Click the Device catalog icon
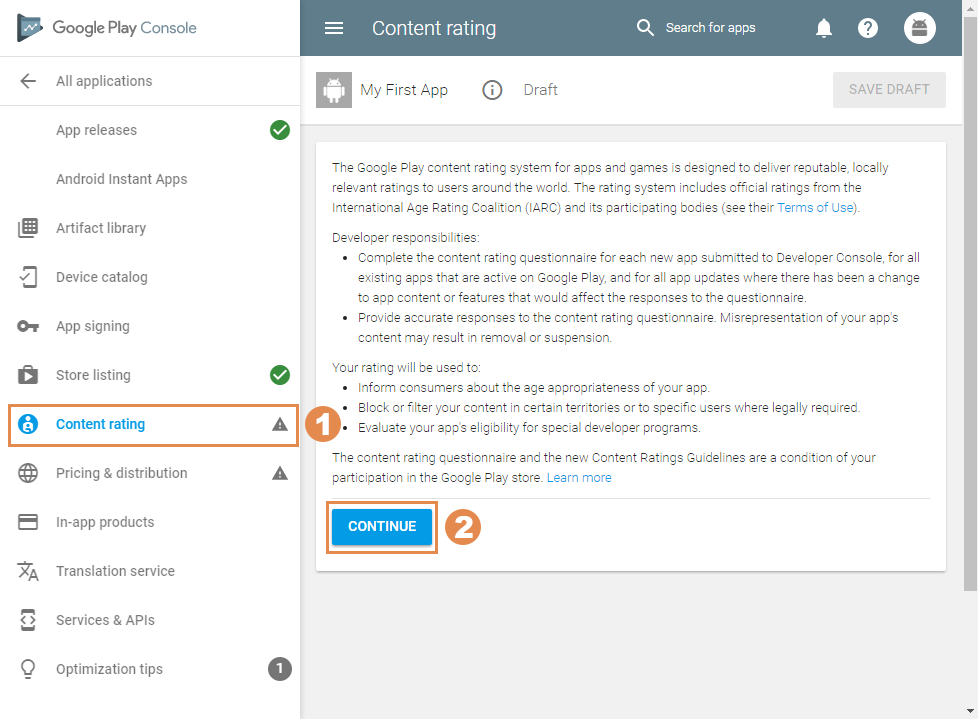 click(x=28, y=277)
